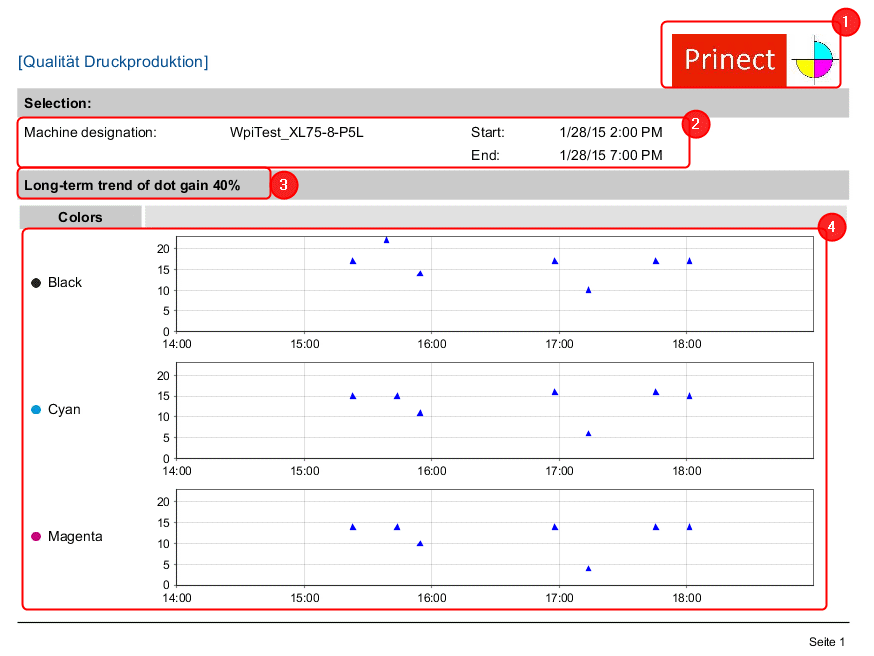Click the Magenta color legend dot
Image resolution: width=874 pixels, height=656 pixels.
[x=36, y=537]
